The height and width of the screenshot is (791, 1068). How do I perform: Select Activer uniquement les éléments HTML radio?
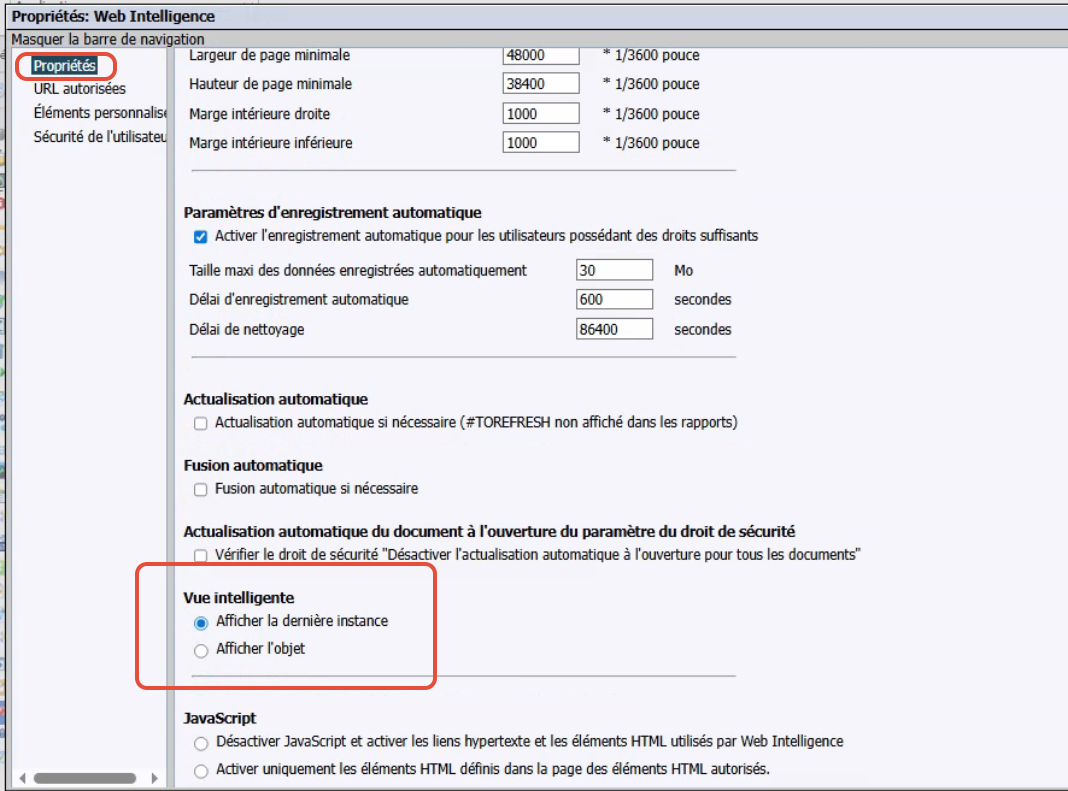pyautogui.click(x=201, y=771)
